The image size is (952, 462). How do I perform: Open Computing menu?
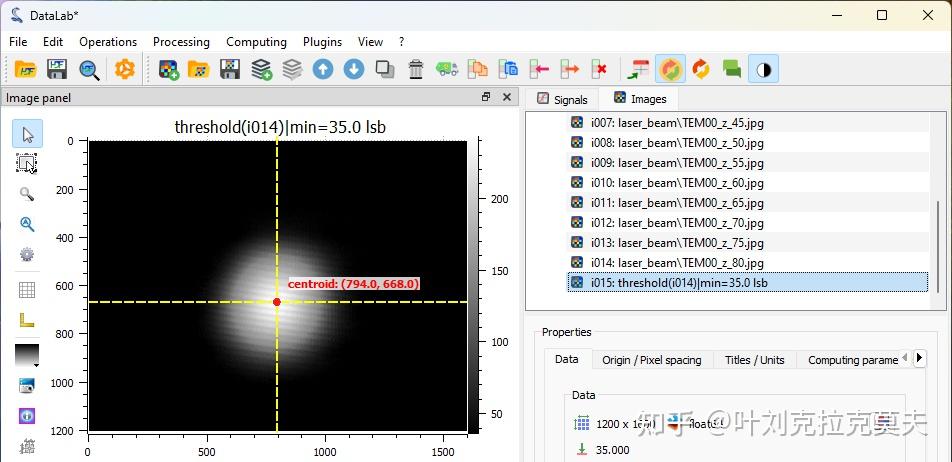(256, 42)
